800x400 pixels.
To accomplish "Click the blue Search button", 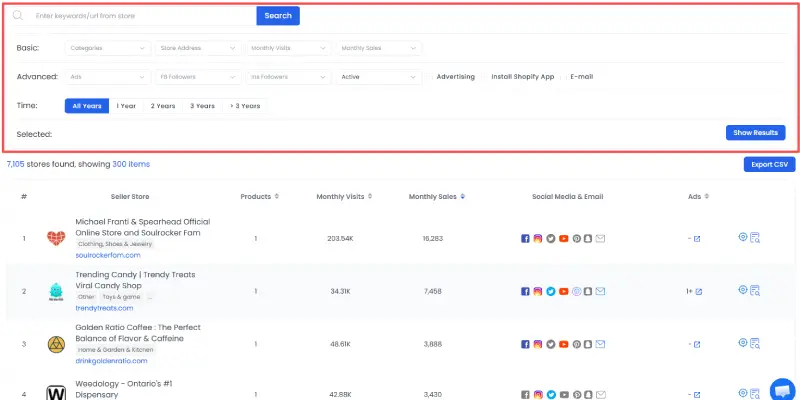I will (x=278, y=16).
